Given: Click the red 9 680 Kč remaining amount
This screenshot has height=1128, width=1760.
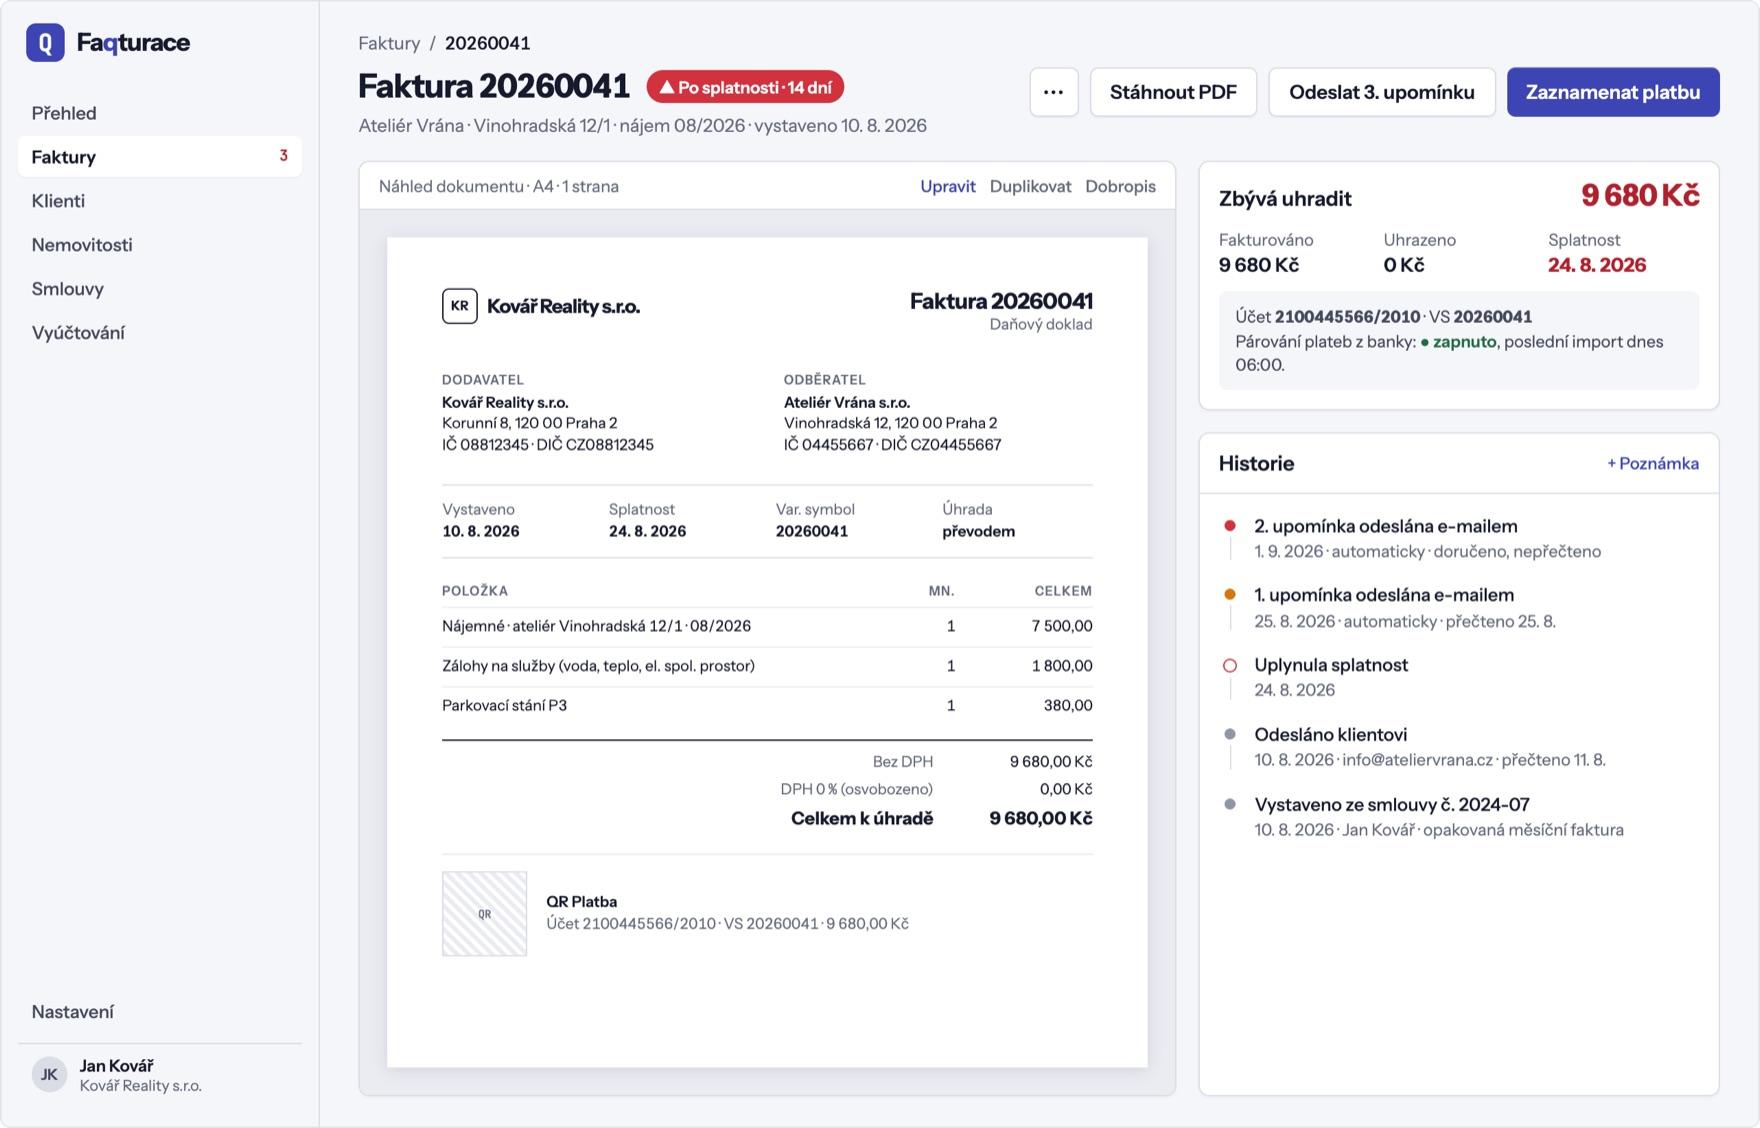Looking at the screenshot, I should click(1640, 195).
